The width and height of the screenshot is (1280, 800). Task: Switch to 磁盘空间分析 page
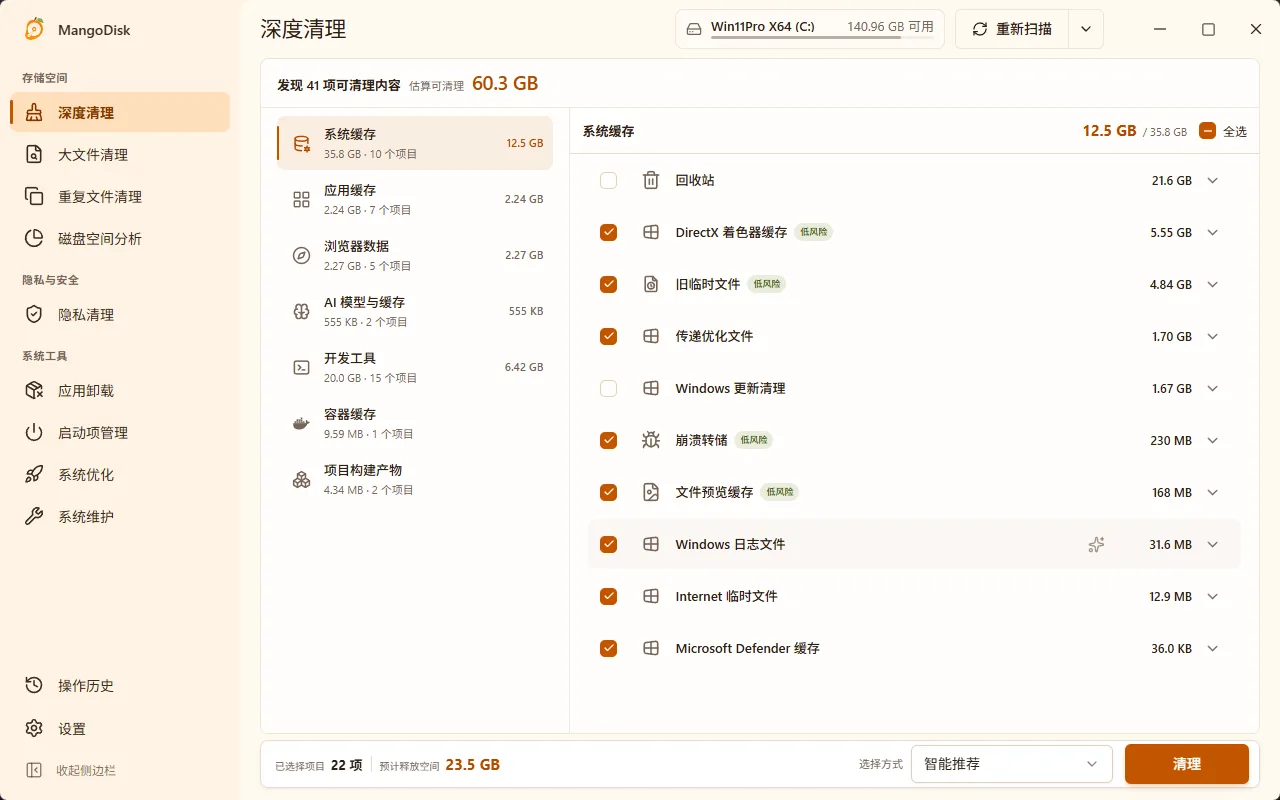point(120,239)
